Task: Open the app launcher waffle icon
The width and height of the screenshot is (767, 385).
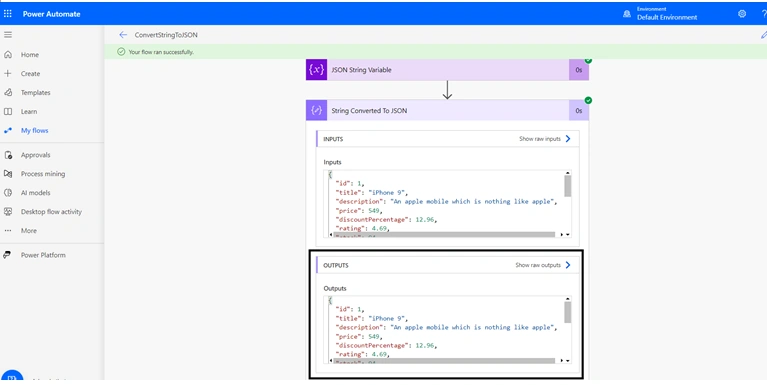Action: pos(8,14)
